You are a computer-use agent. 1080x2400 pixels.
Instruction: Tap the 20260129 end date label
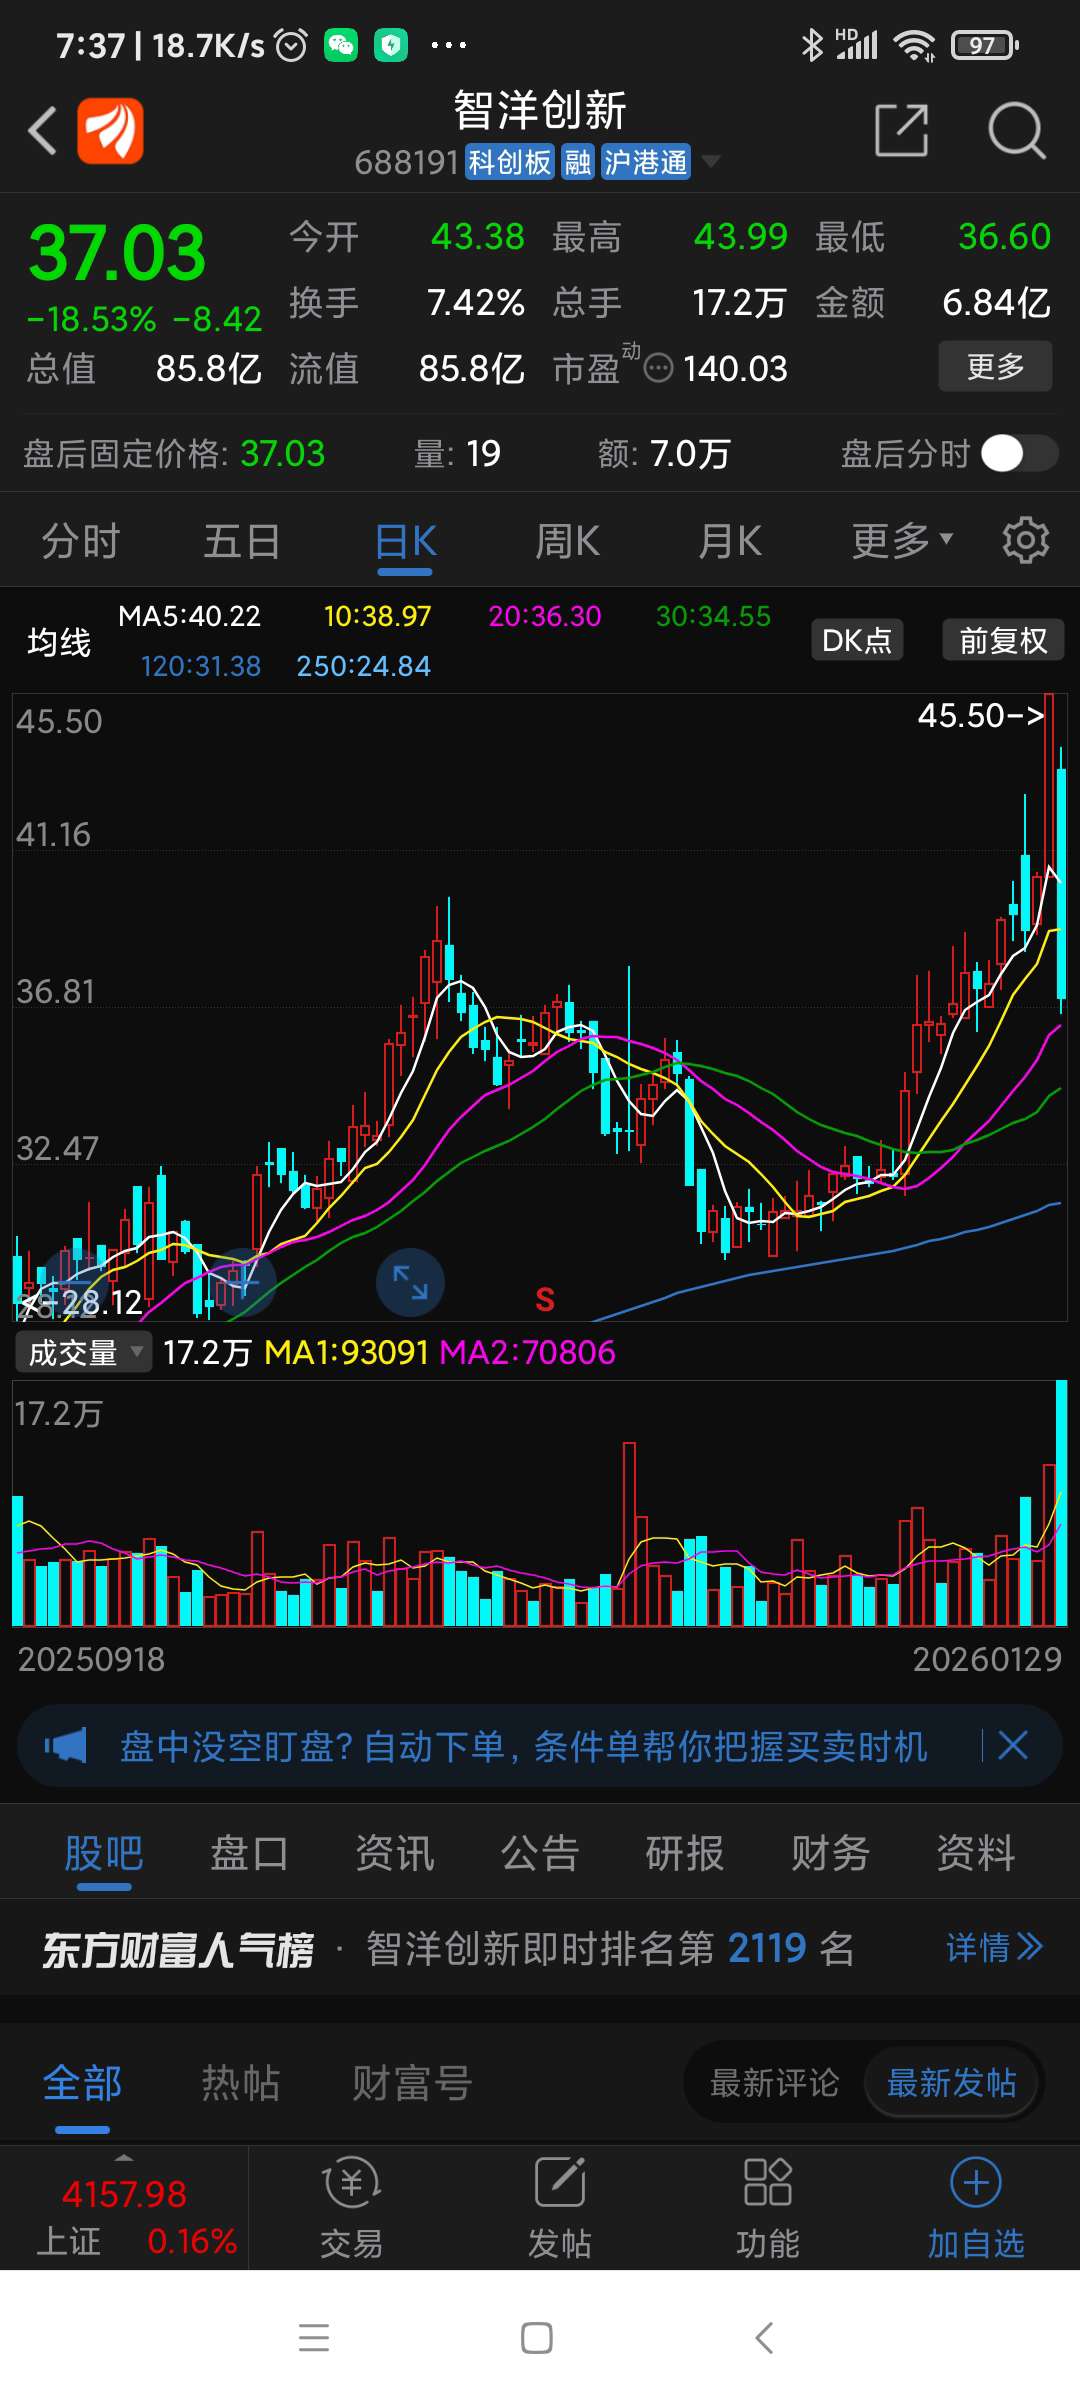(x=987, y=1659)
